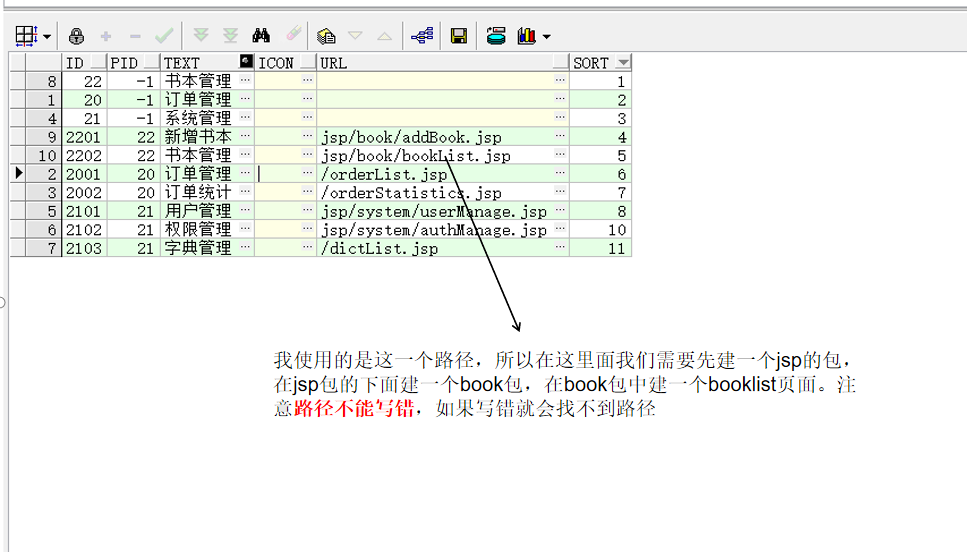Select the TEXT column header

coord(207,62)
